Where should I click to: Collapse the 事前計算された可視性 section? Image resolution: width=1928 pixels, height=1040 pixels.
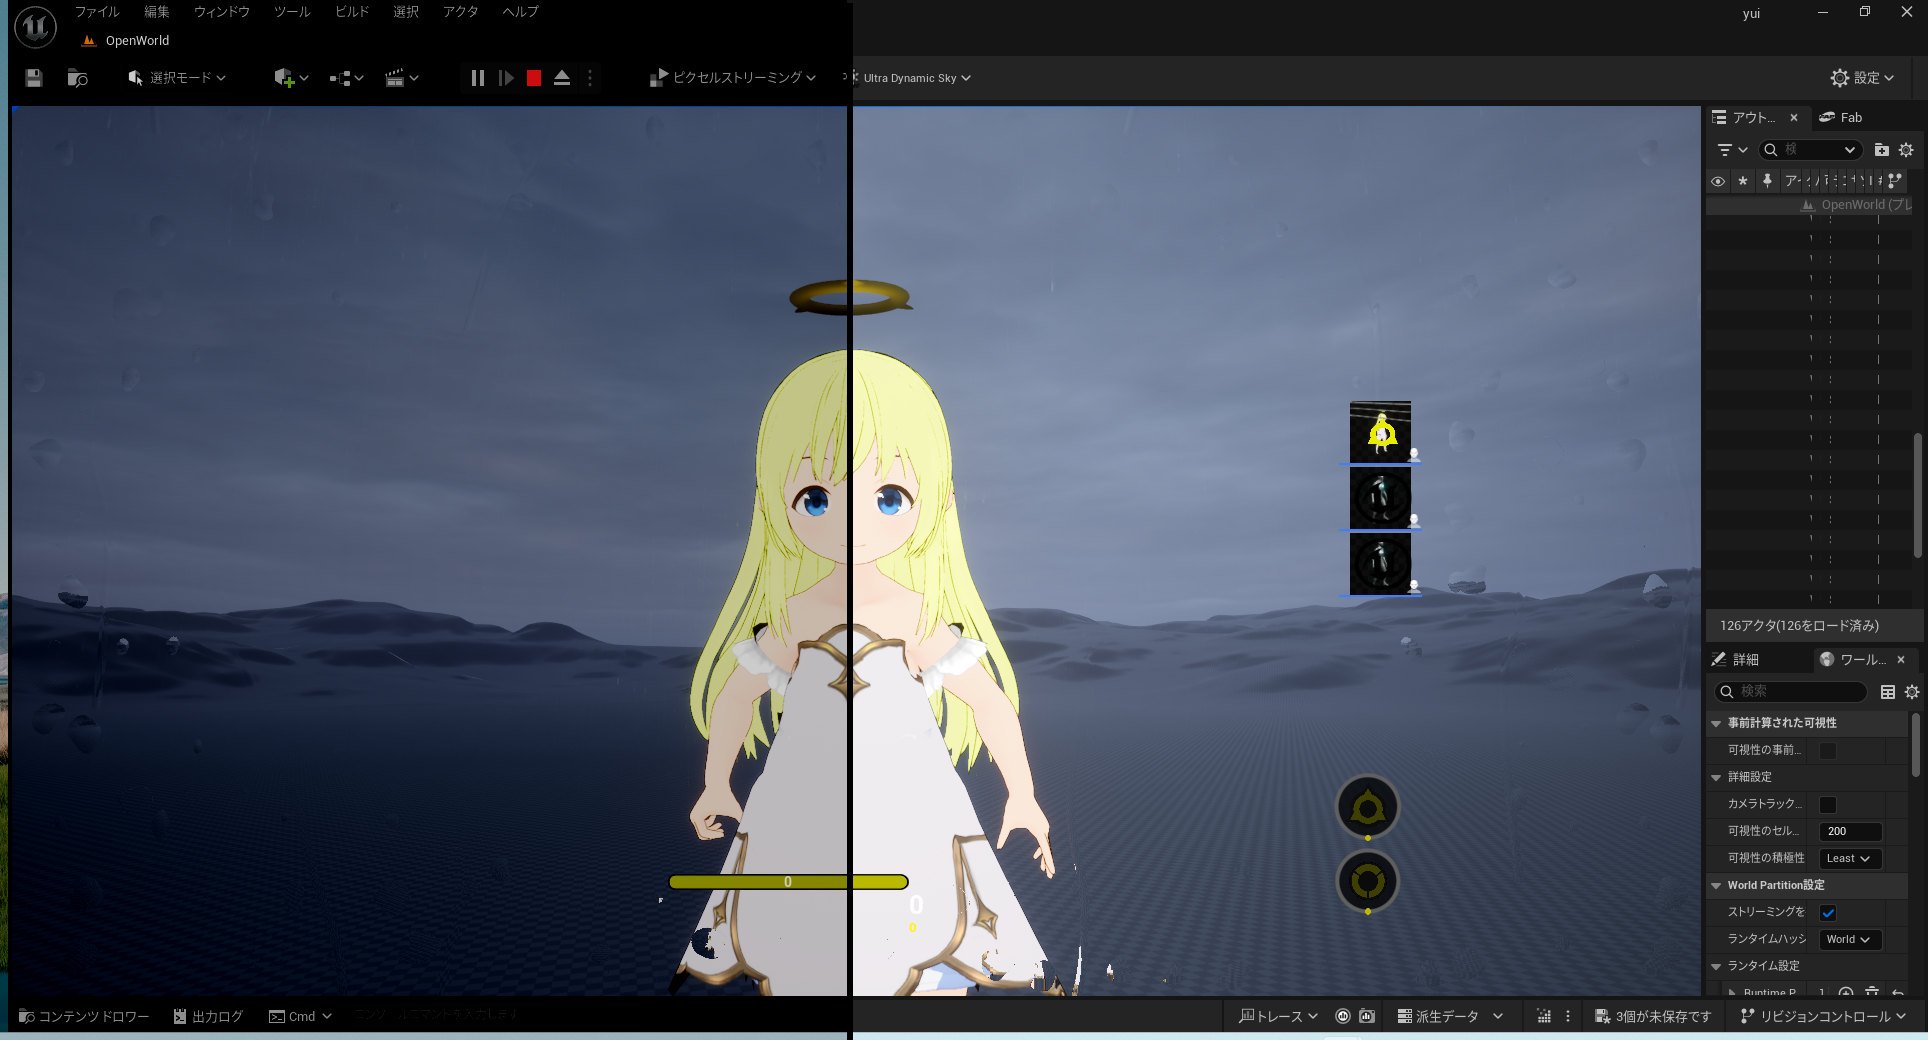pos(1716,723)
